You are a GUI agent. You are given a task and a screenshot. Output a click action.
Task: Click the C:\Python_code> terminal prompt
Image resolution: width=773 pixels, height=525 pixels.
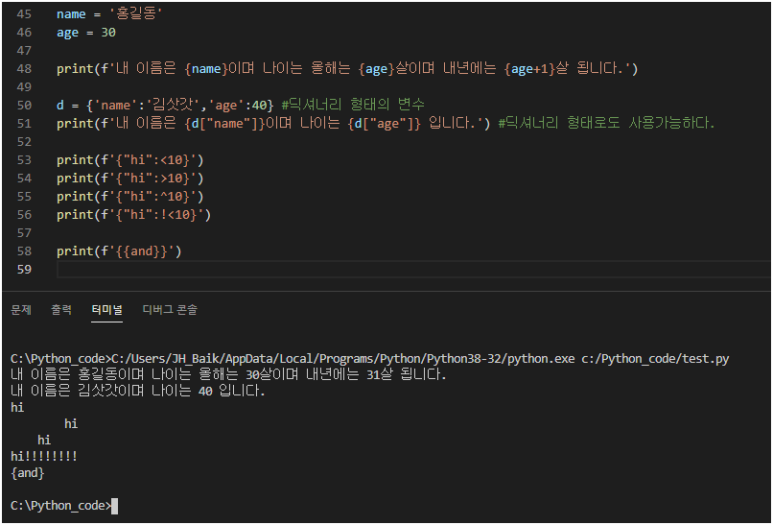coord(61,506)
